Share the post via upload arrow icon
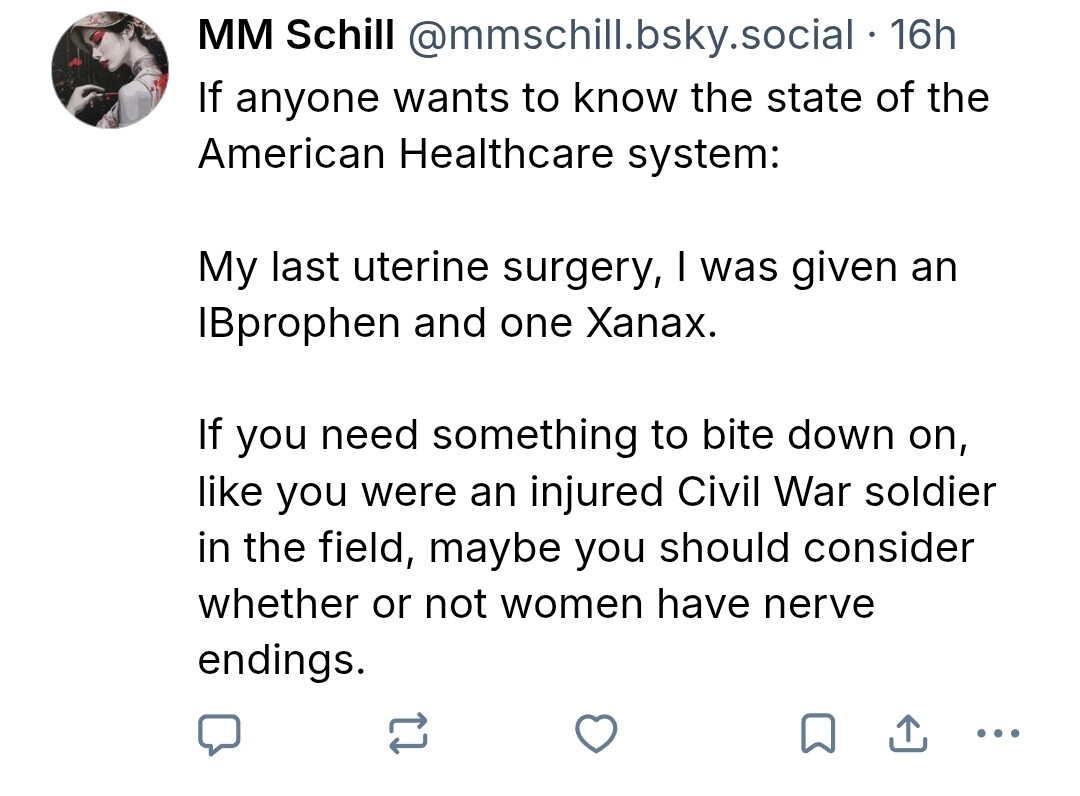 (x=906, y=735)
